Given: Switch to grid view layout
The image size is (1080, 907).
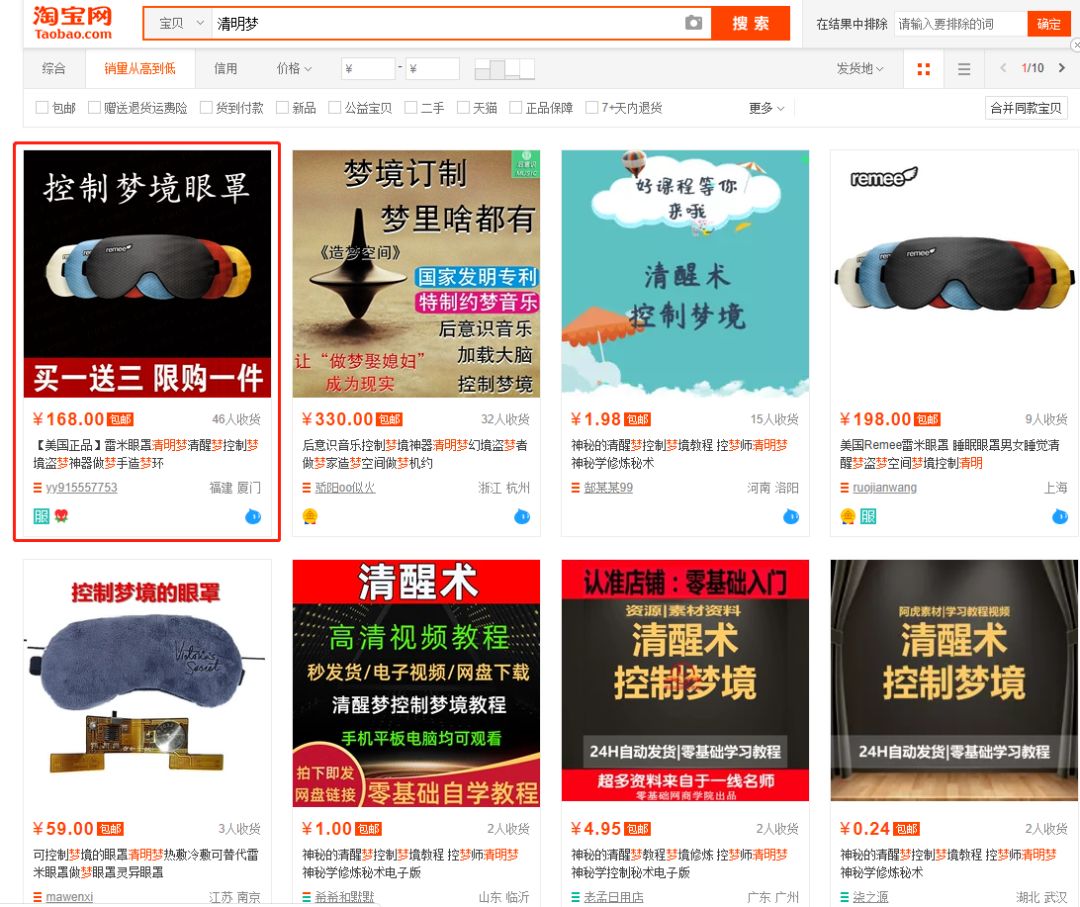Looking at the screenshot, I should [x=923, y=69].
